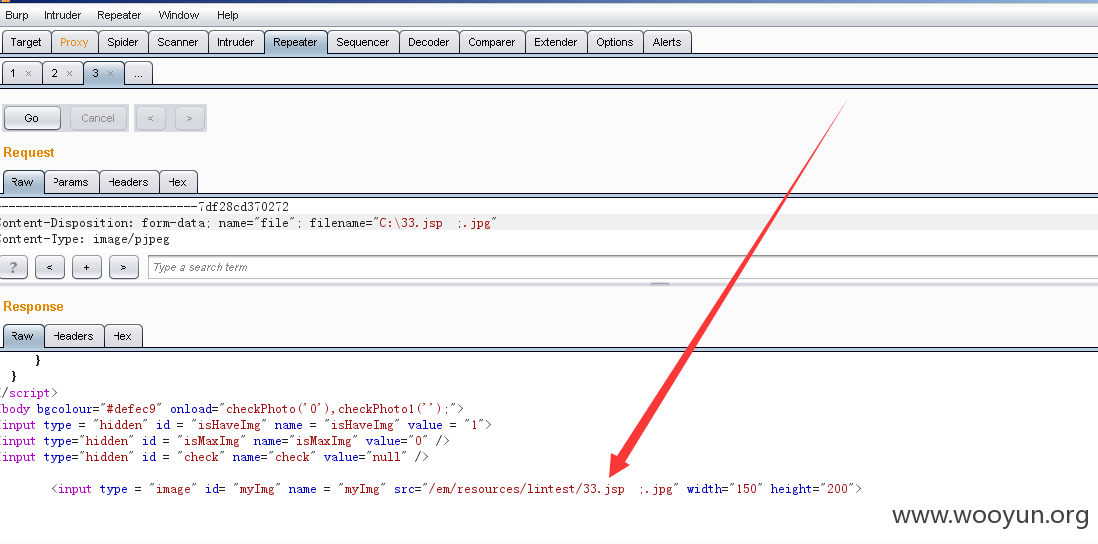1098x544 pixels.
Task: Switch to the Options tab
Action: click(615, 42)
